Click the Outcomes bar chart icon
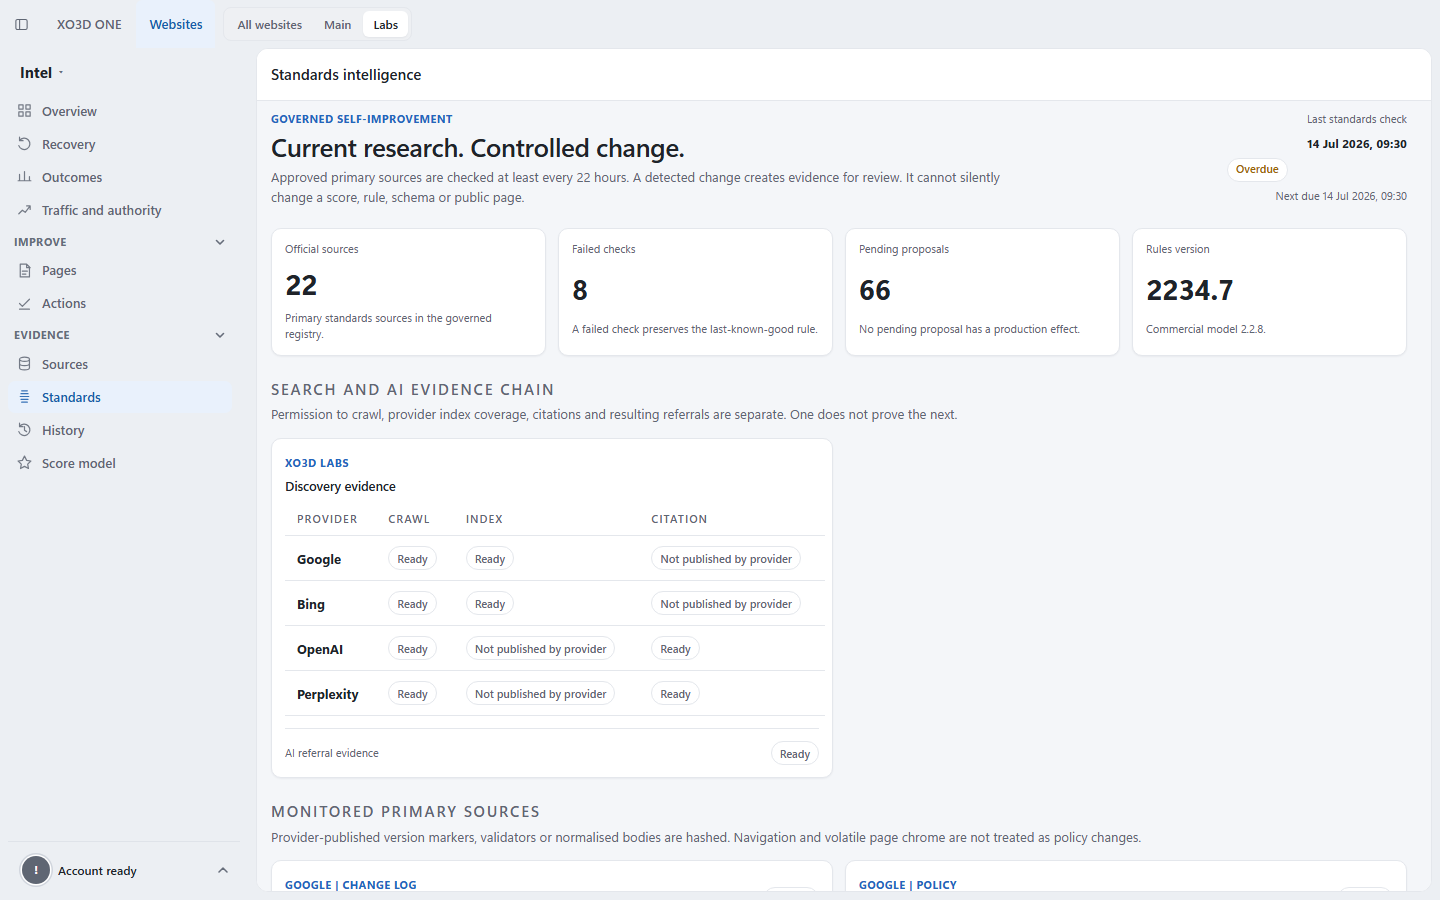1440x900 pixels. [24, 177]
